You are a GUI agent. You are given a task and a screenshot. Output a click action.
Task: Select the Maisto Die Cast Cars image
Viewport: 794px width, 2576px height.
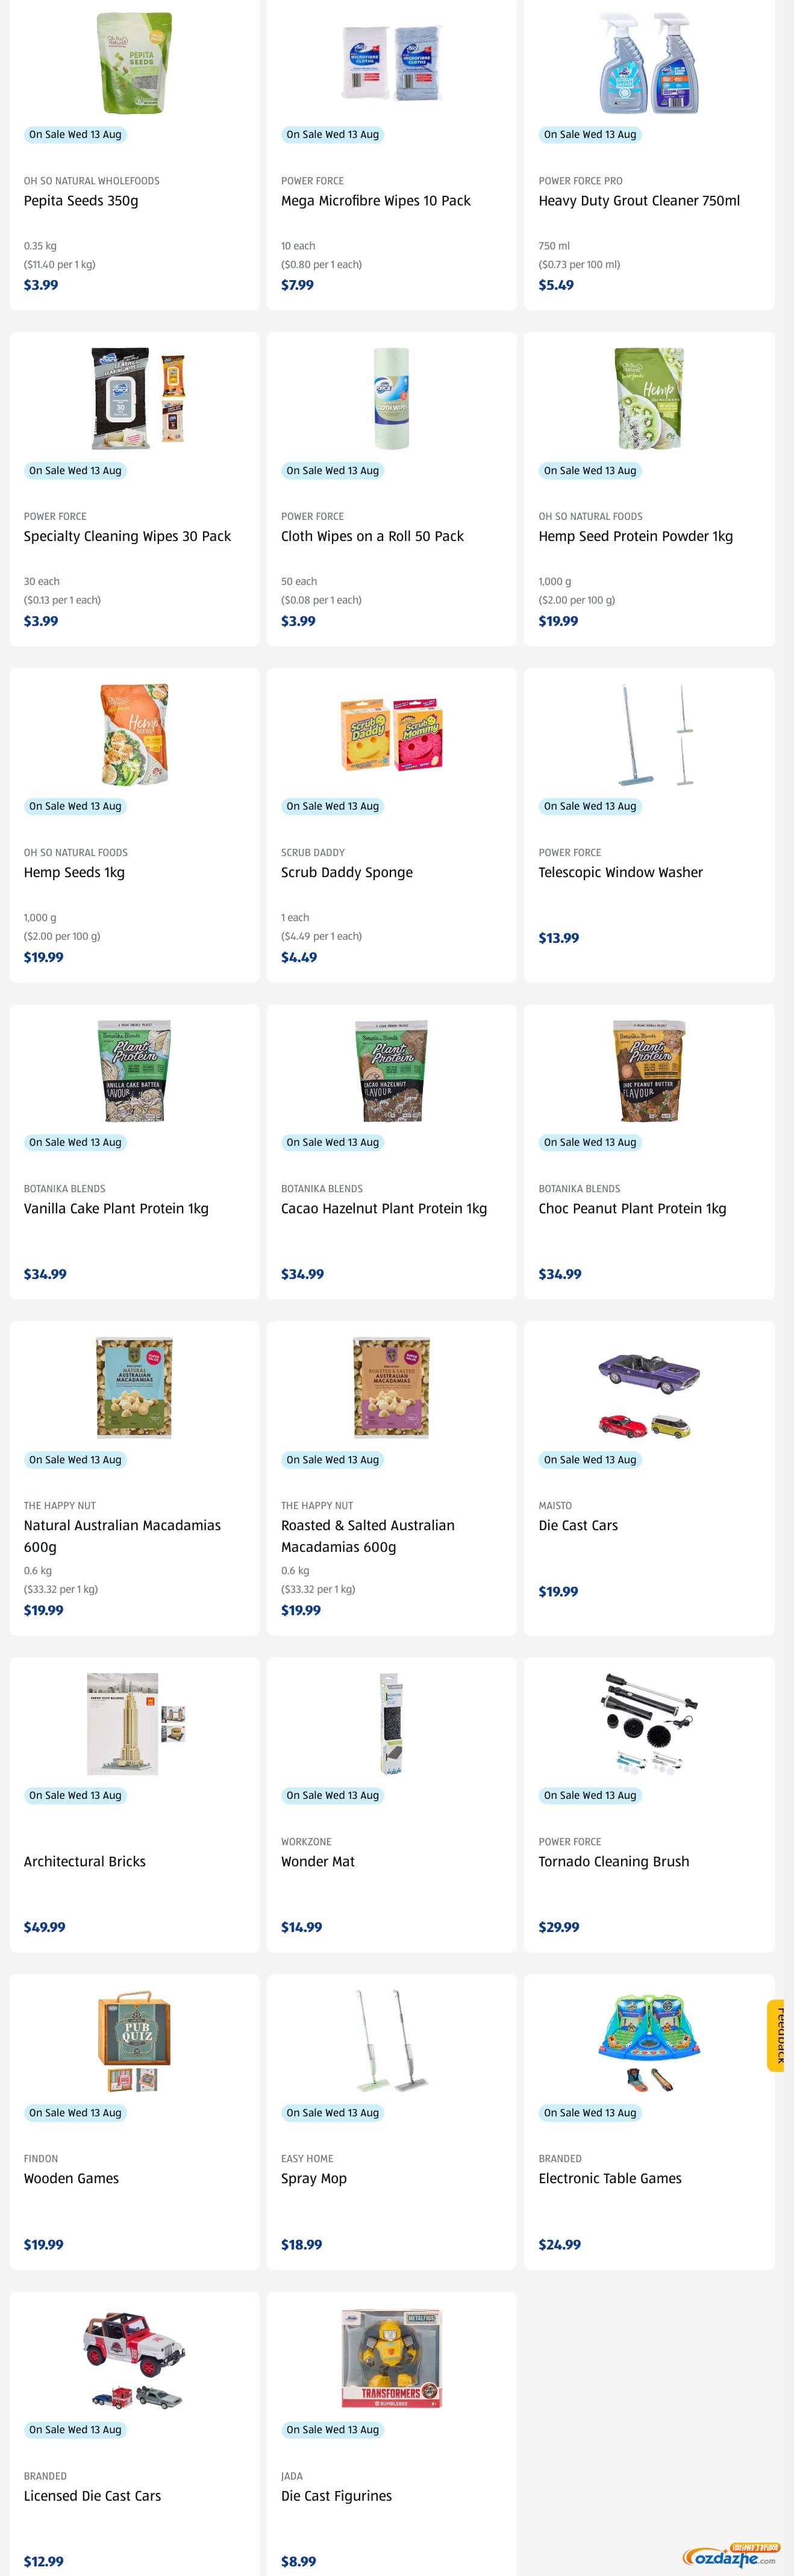(649, 1396)
